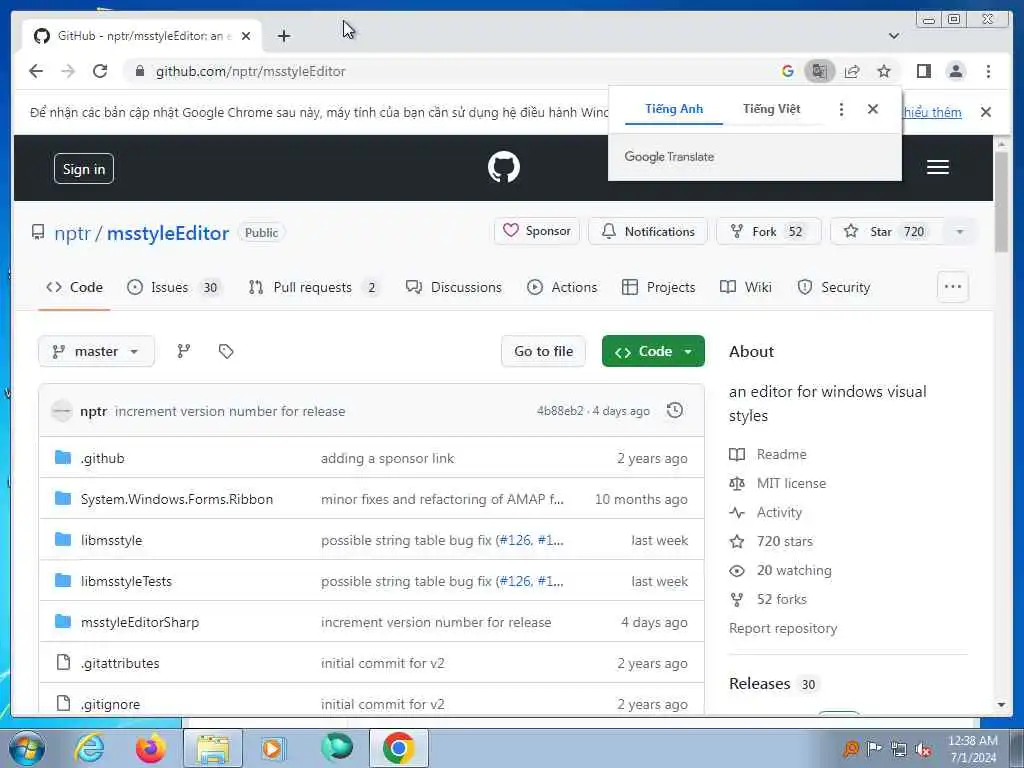Open the .gitattributes file
Screen dimensions: 1024x768
coord(120,664)
